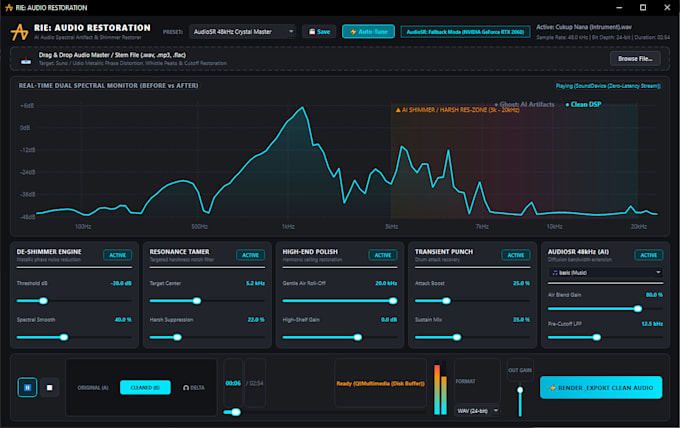
Task: Expand the basic (Music) model dropdown
Action: coord(605,272)
